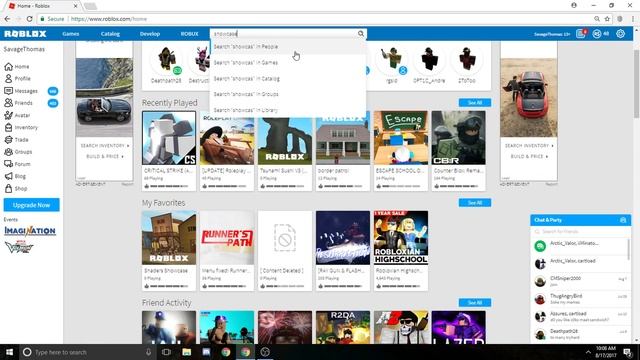Open the Content Deleted favorite thumbnail
The height and width of the screenshot is (360, 640).
285,238
